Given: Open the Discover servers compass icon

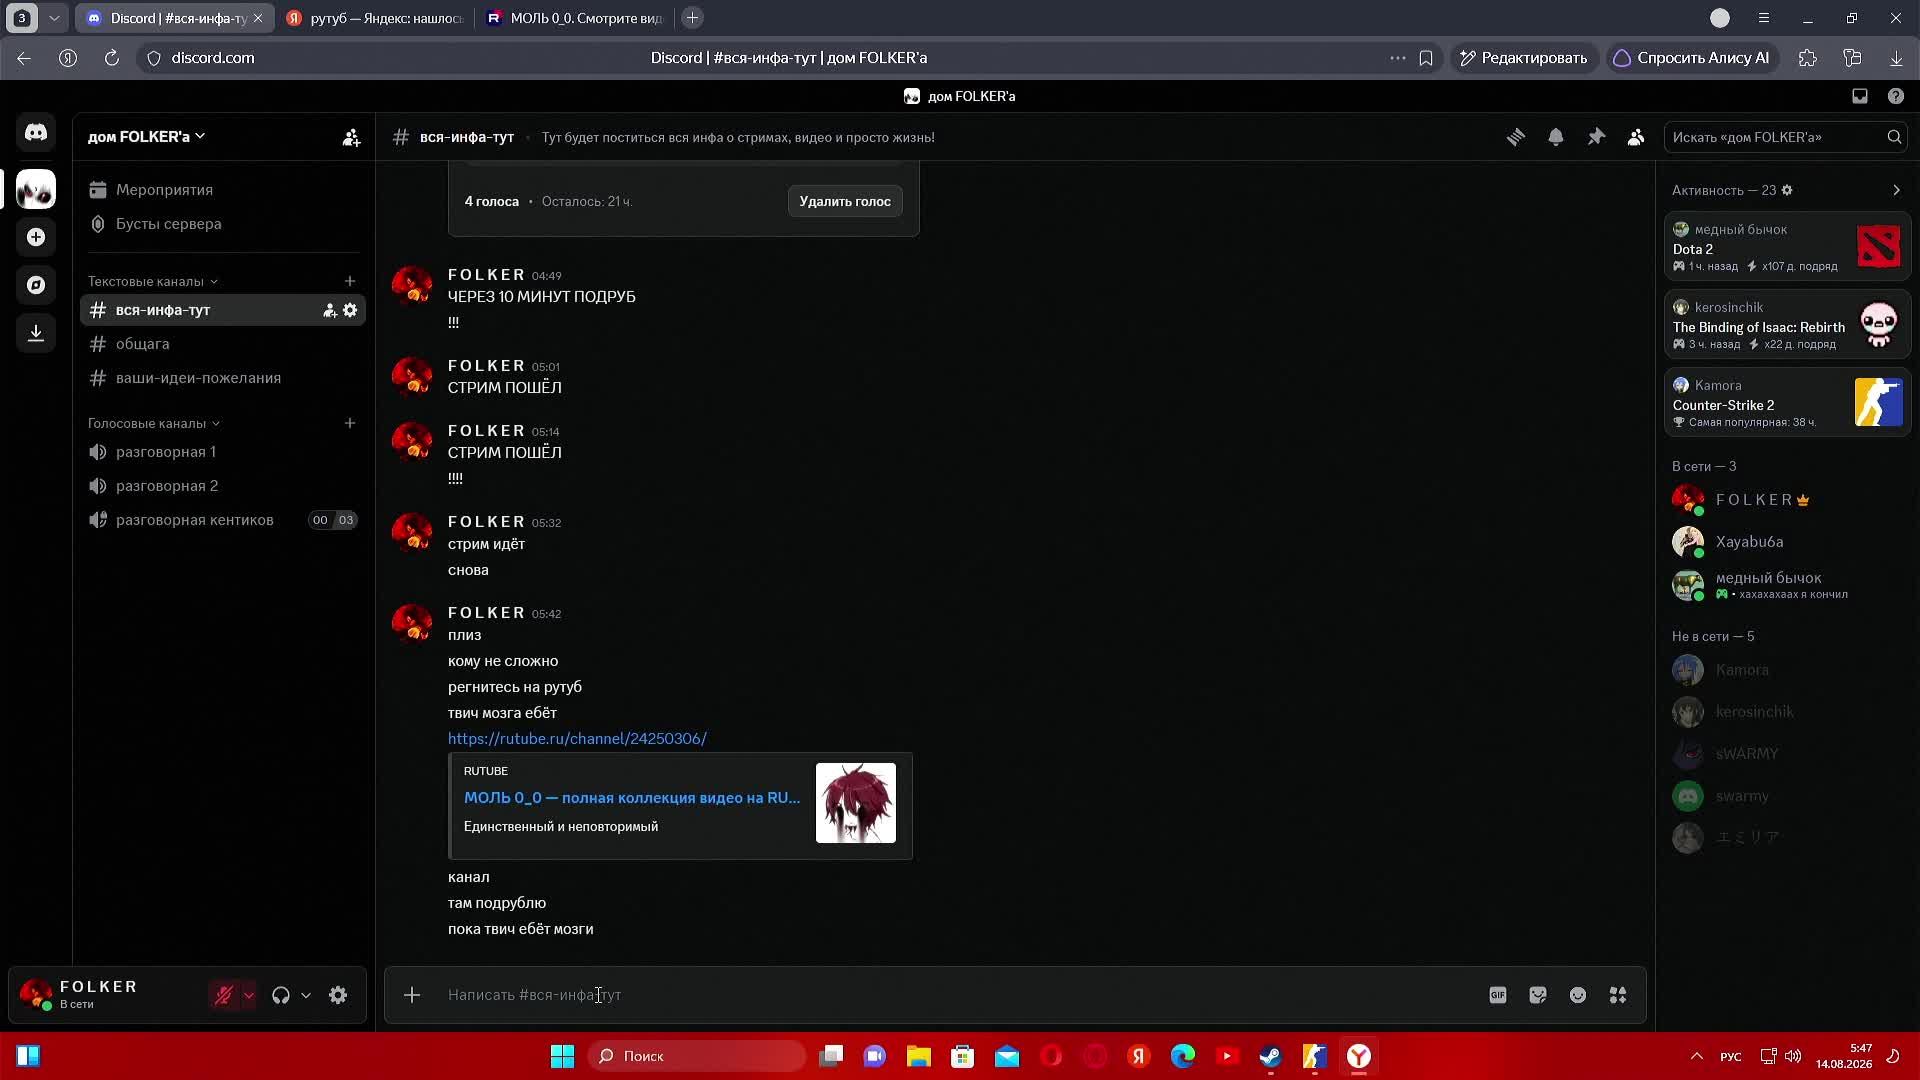Looking at the screenshot, I should (x=36, y=285).
